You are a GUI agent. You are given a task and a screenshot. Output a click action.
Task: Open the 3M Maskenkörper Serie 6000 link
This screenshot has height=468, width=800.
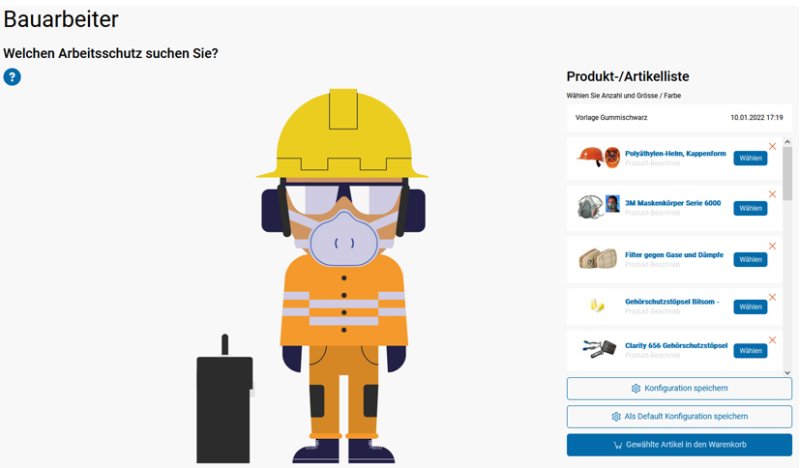click(x=672, y=203)
